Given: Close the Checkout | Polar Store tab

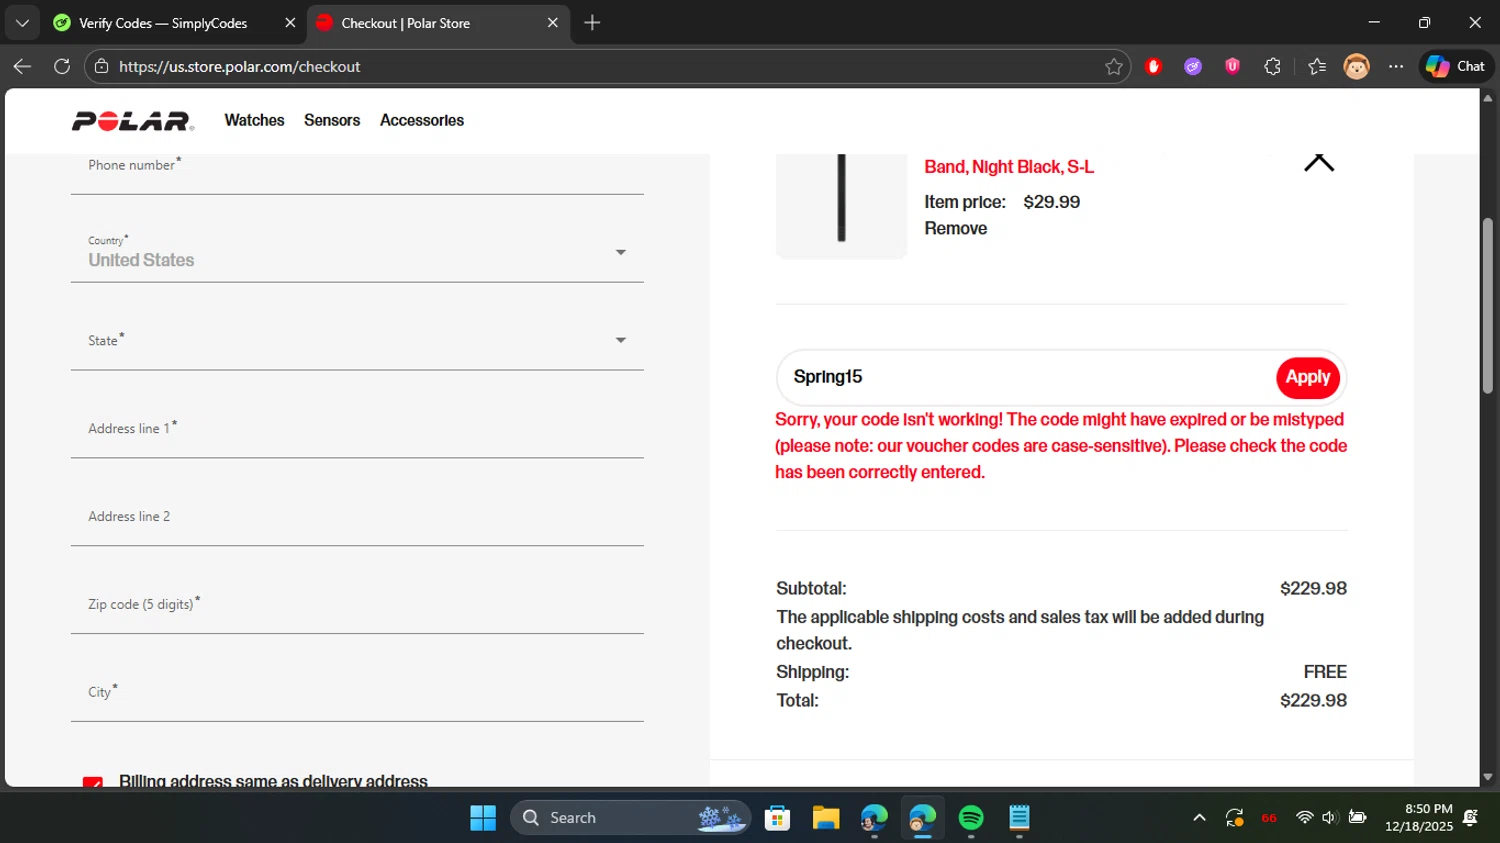Looking at the screenshot, I should pyautogui.click(x=553, y=22).
